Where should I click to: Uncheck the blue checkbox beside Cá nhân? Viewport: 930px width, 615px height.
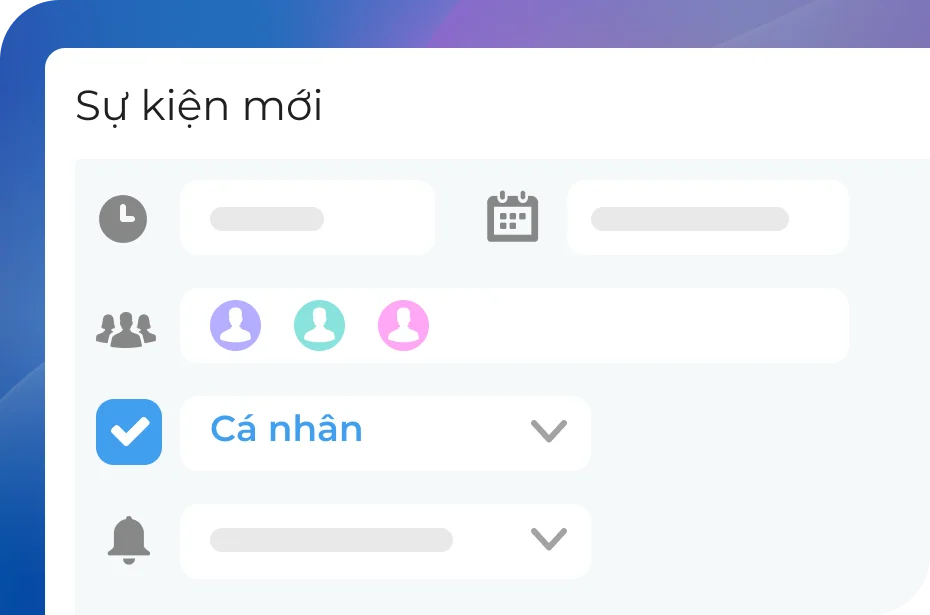tap(129, 432)
